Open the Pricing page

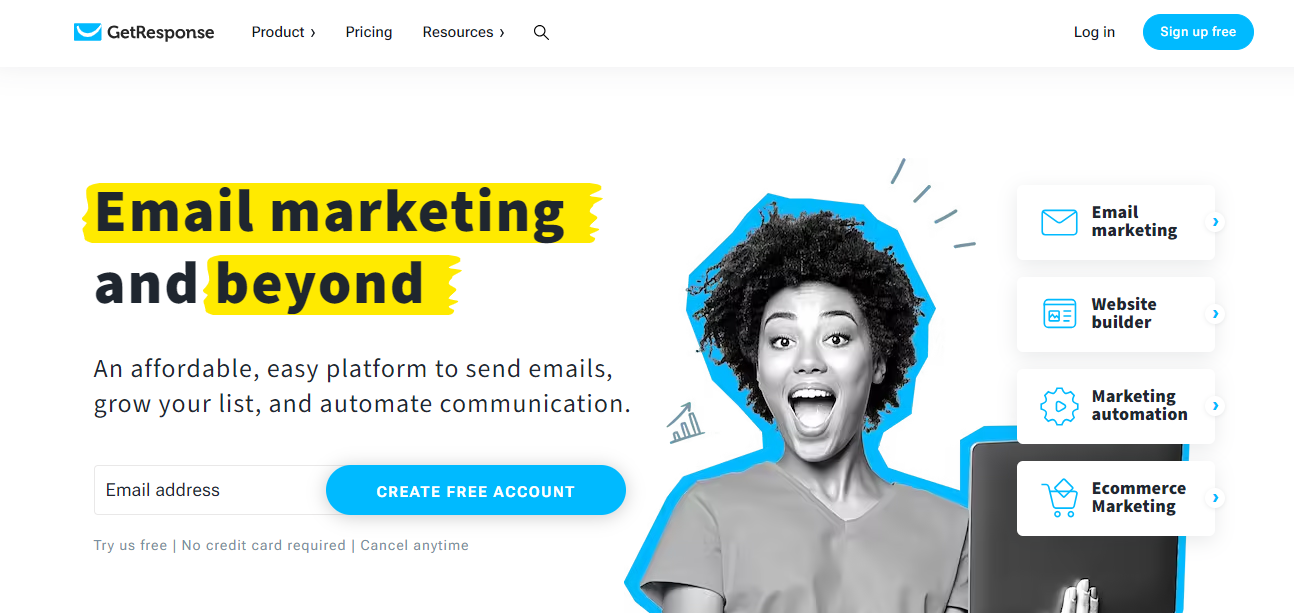369,32
